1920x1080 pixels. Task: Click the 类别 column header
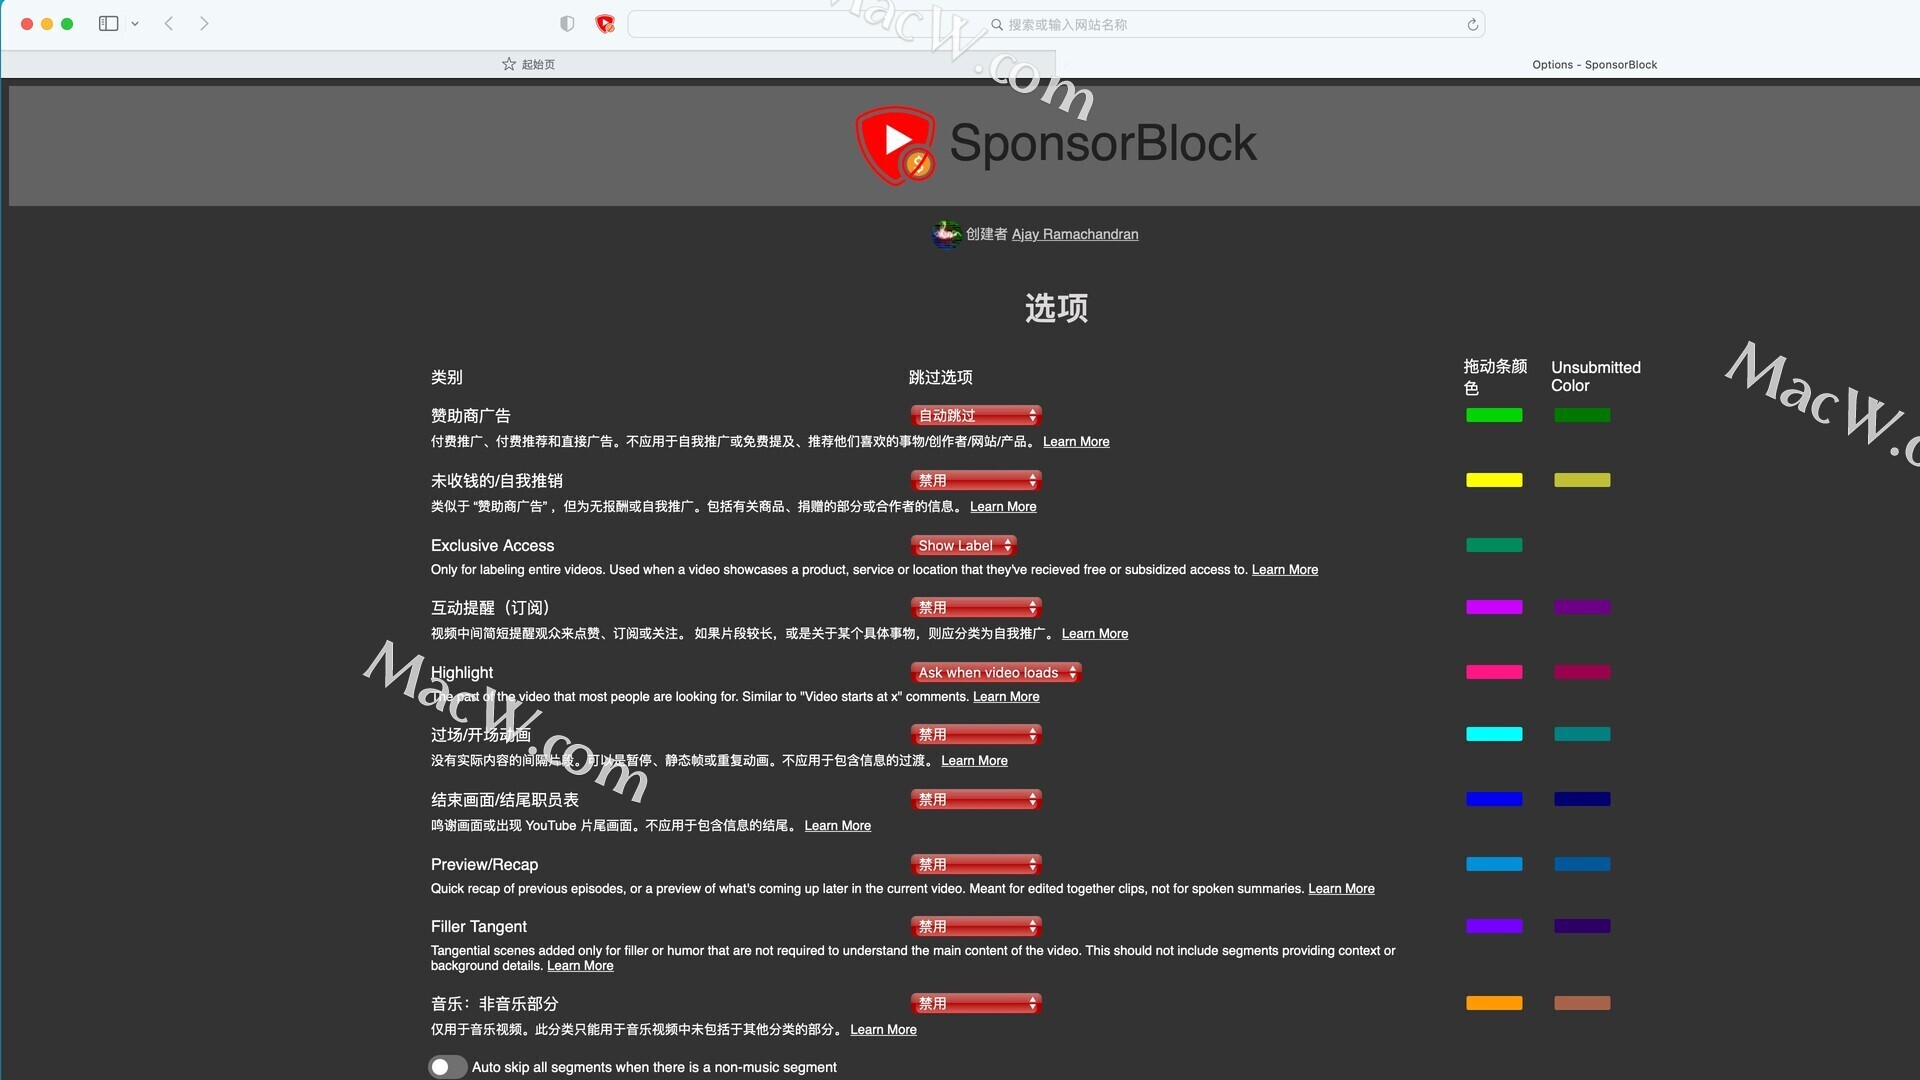(x=446, y=377)
